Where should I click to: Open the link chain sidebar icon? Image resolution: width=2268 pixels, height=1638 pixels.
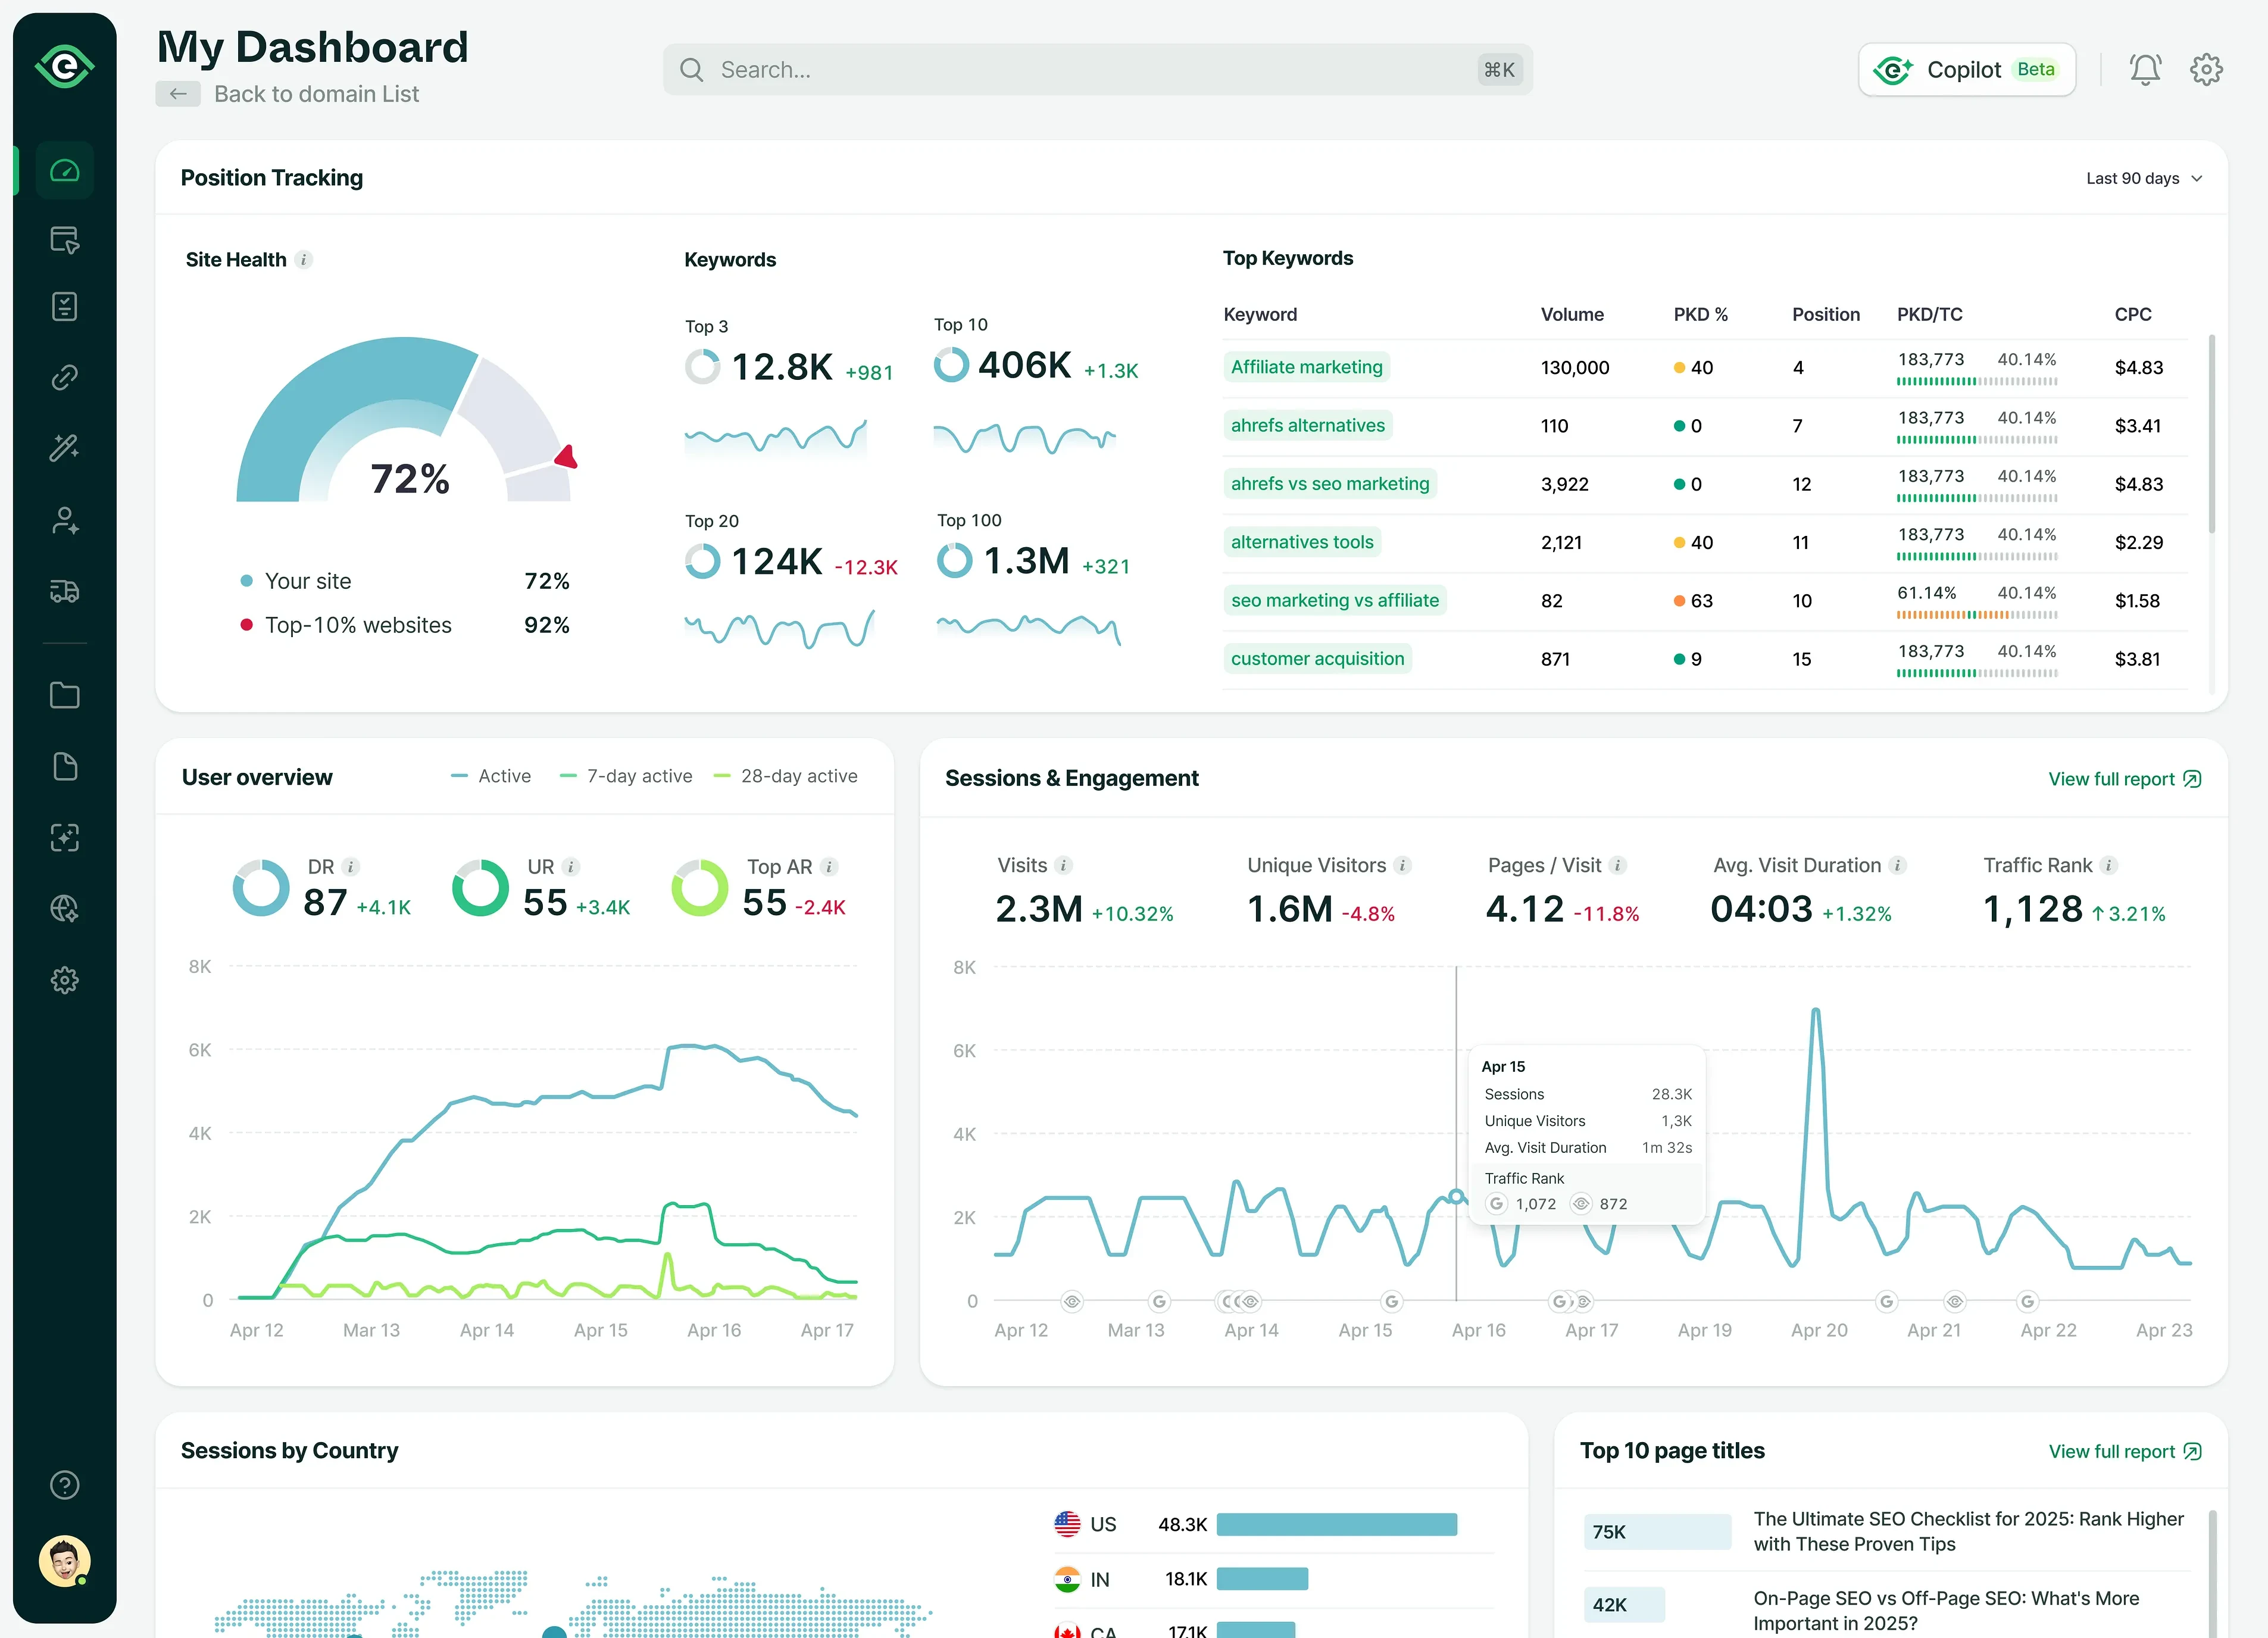point(65,377)
